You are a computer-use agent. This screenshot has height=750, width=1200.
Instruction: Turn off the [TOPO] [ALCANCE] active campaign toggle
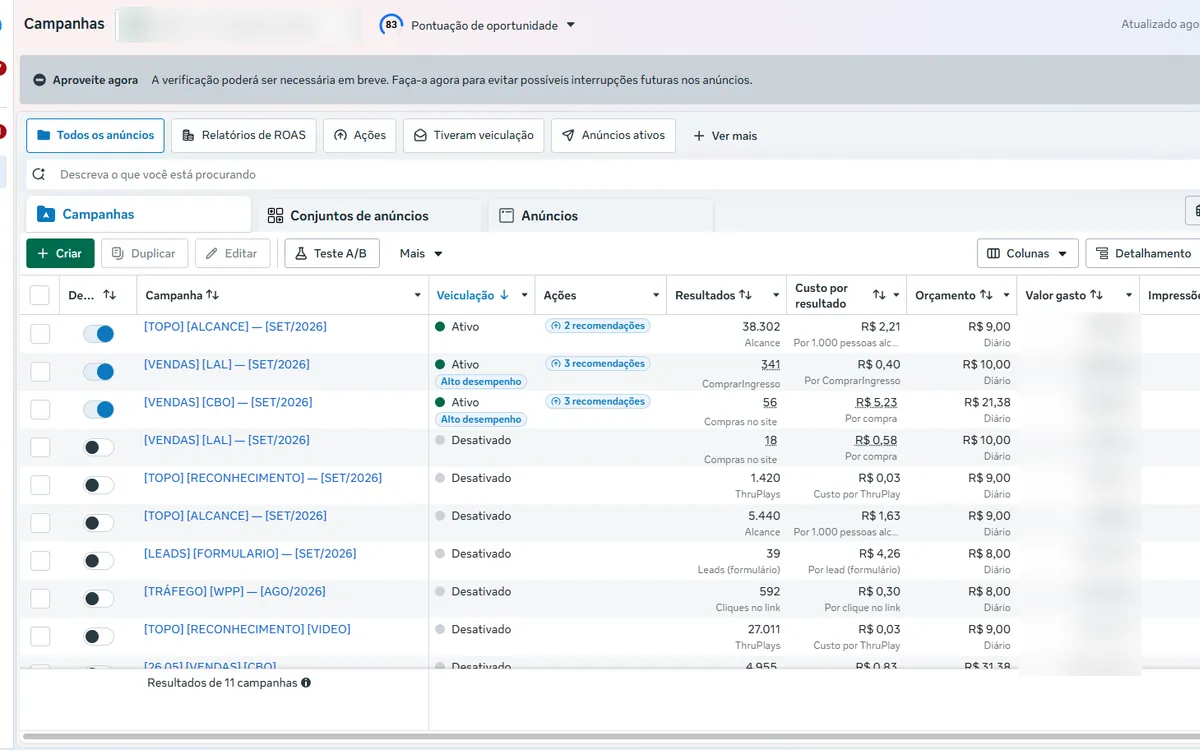98,333
